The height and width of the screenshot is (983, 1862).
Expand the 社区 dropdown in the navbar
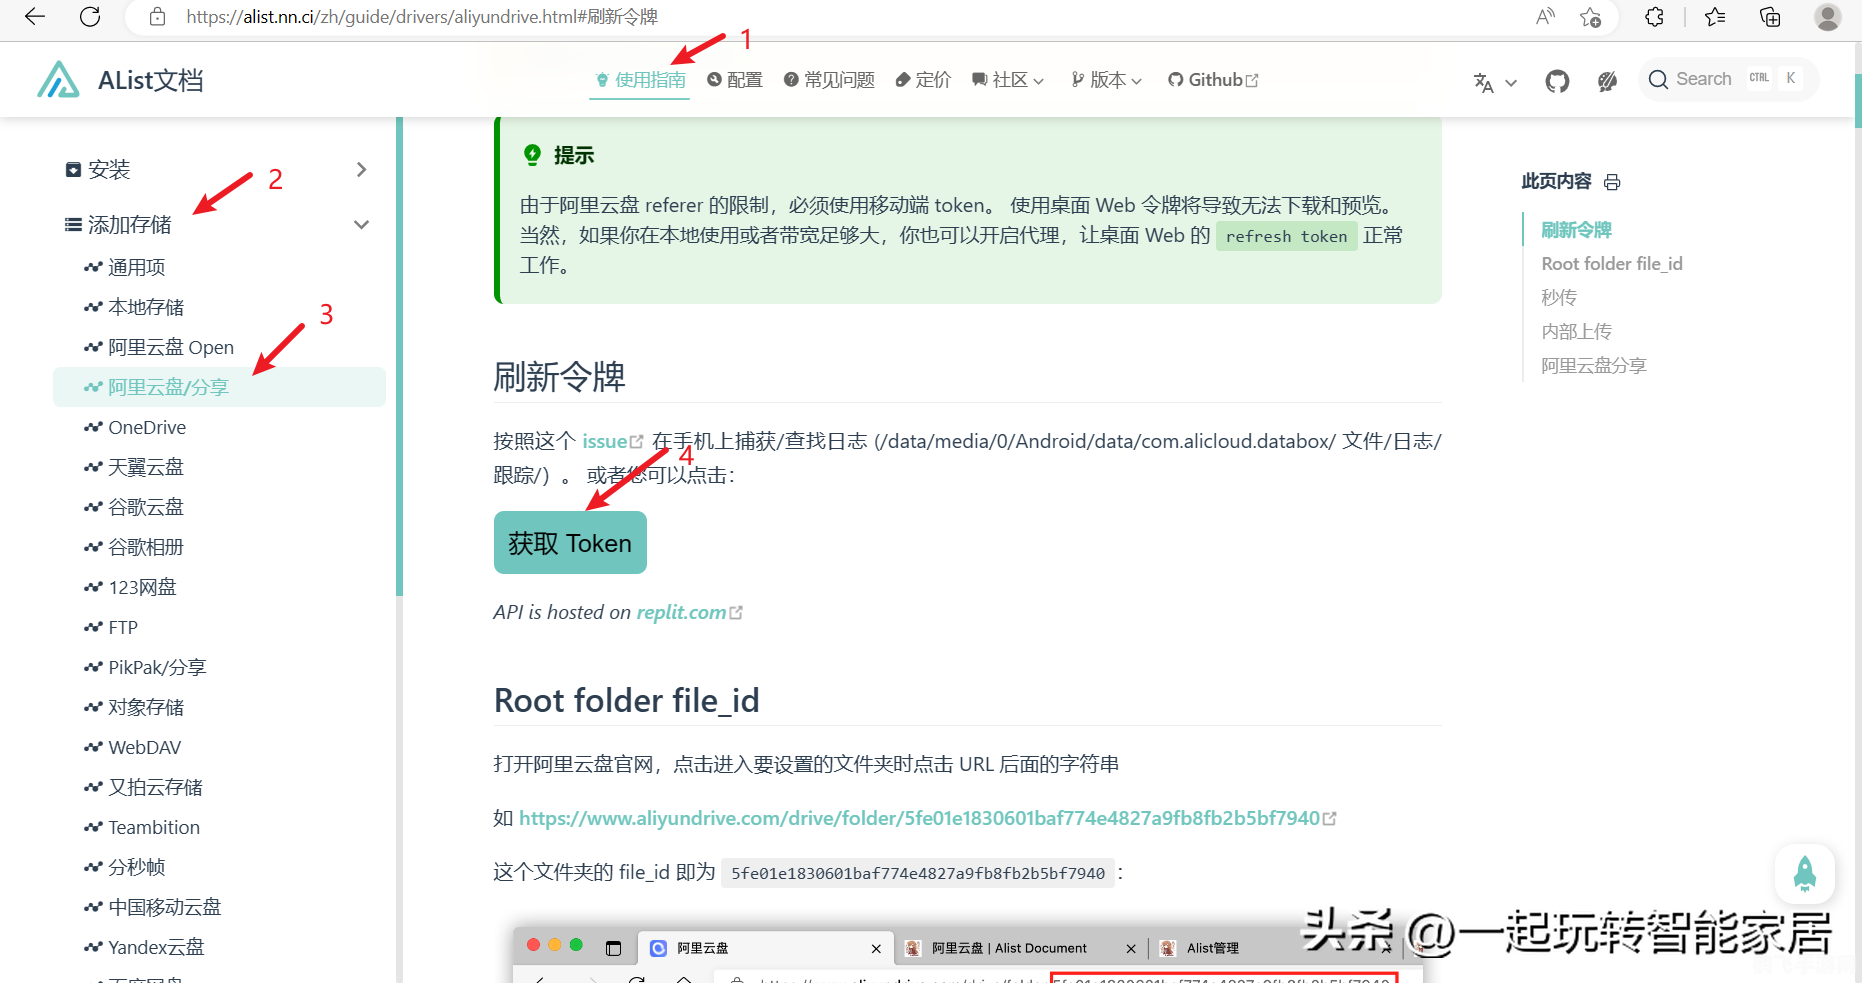[1007, 80]
